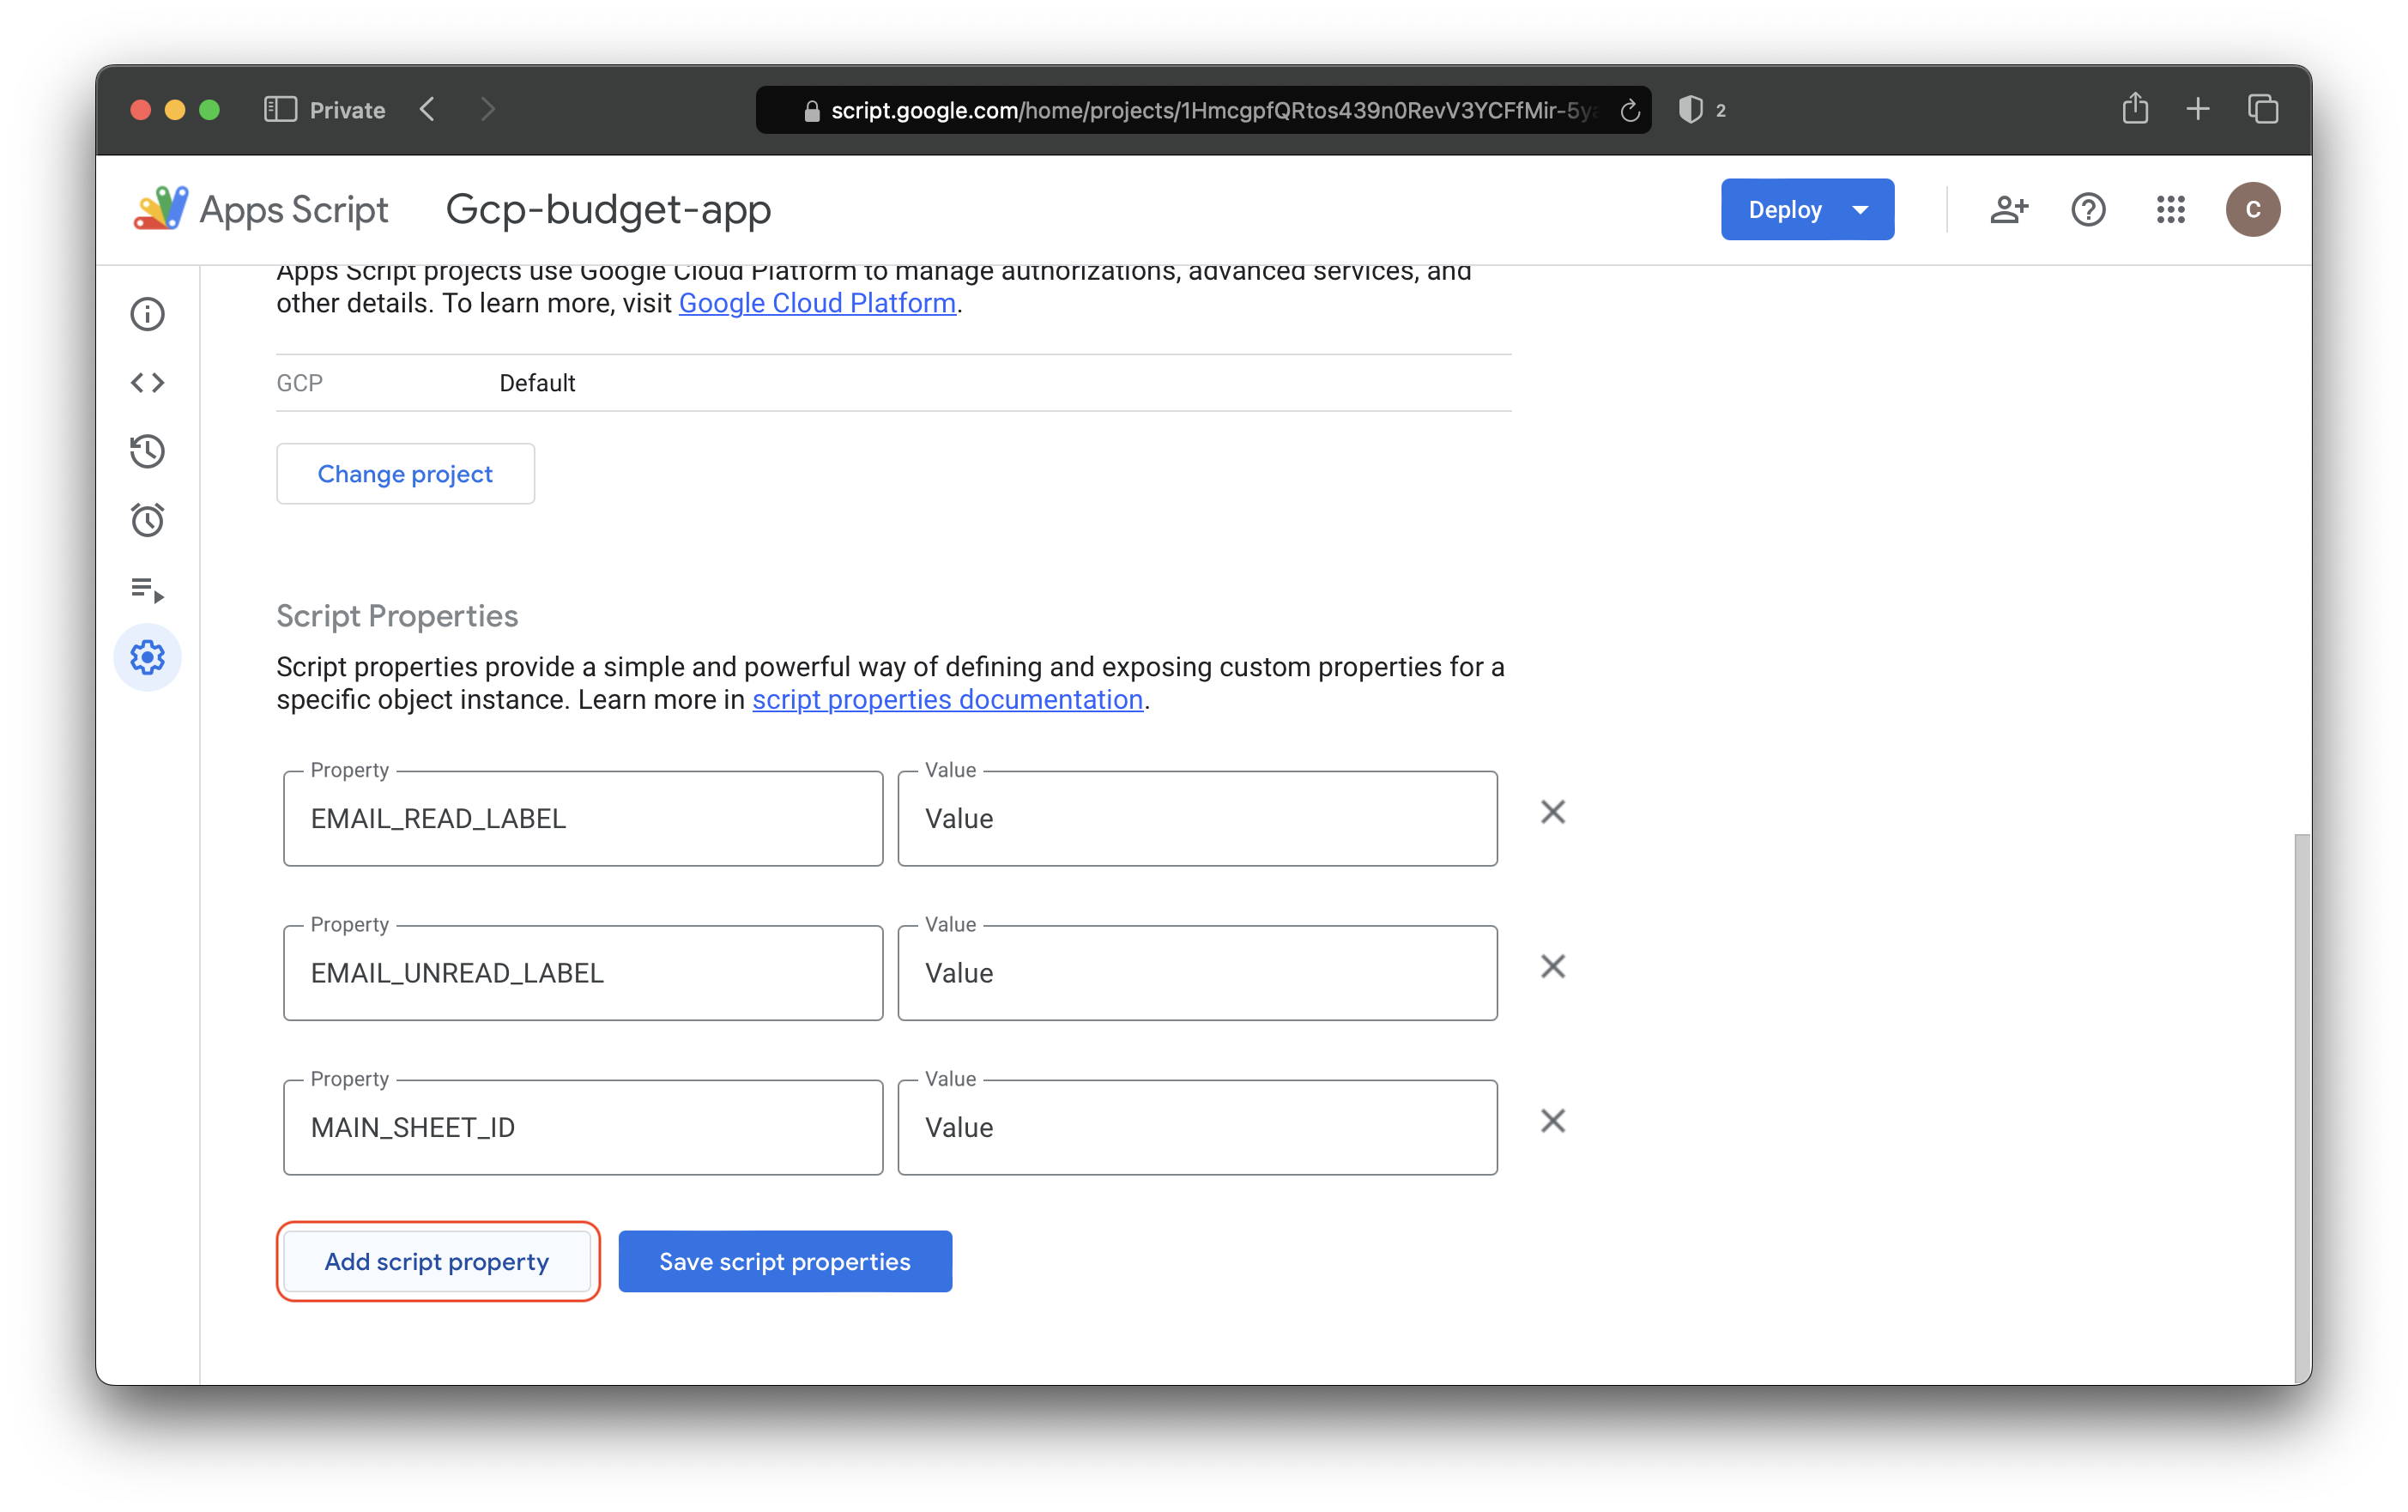Remove the EMAIL_READ_LABEL property row
The height and width of the screenshot is (1512, 2408).
tap(1552, 812)
